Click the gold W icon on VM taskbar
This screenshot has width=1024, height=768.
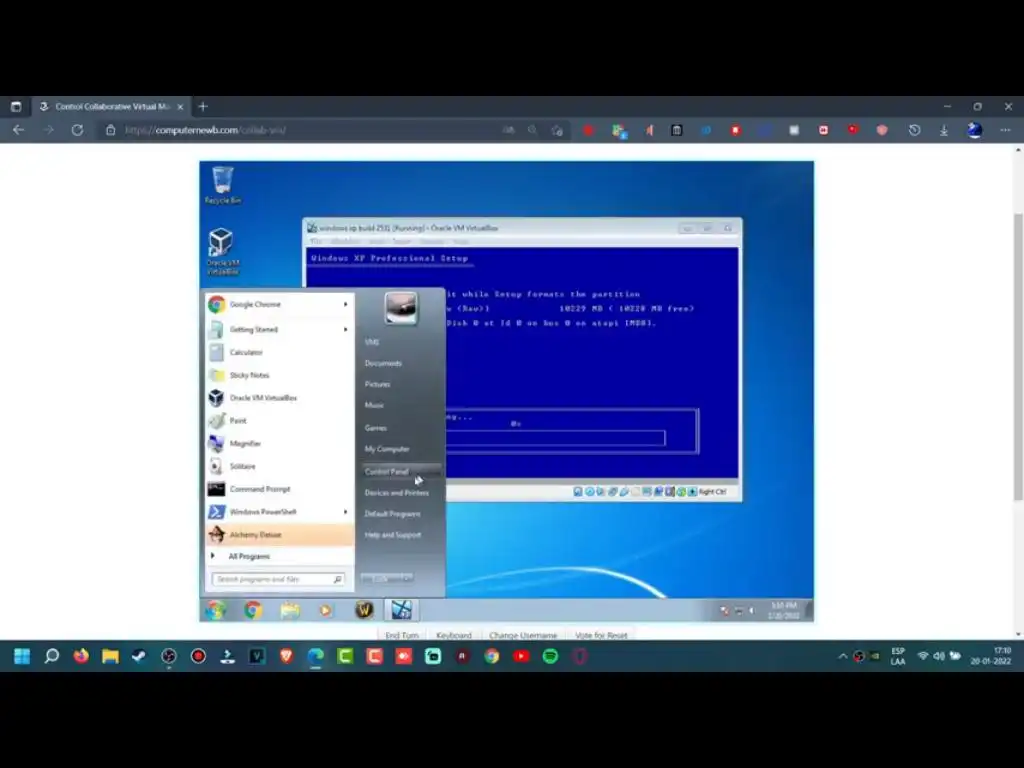[364, 610]
